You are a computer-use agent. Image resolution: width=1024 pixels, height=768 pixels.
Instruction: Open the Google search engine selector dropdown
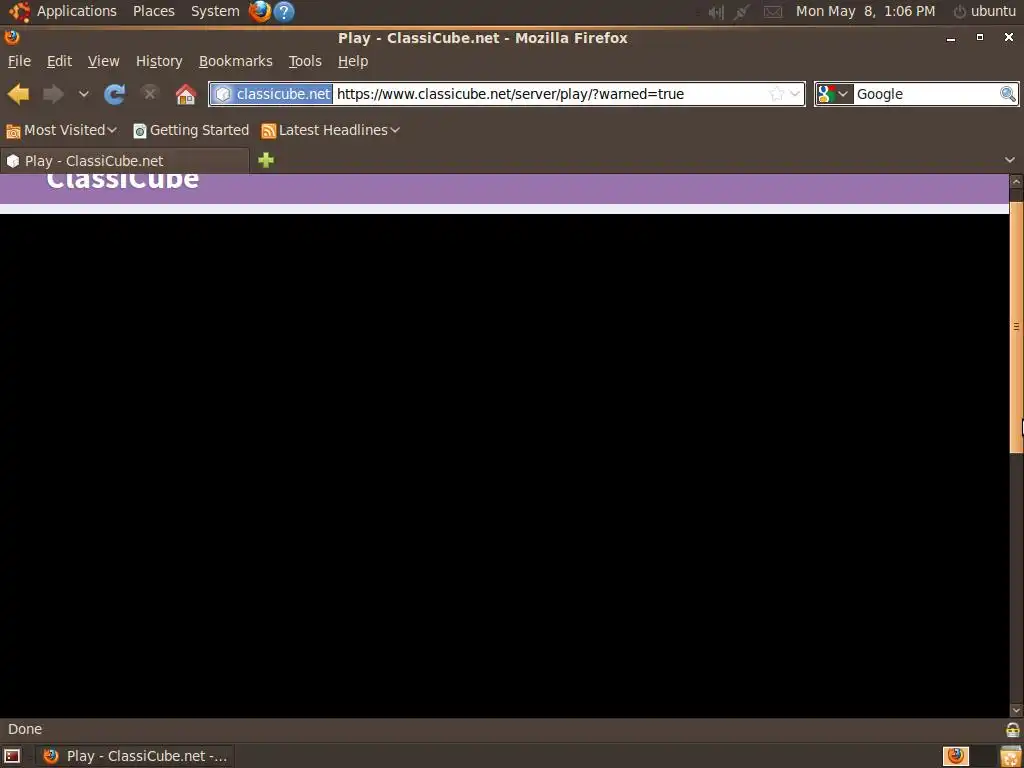click(835, 94)
